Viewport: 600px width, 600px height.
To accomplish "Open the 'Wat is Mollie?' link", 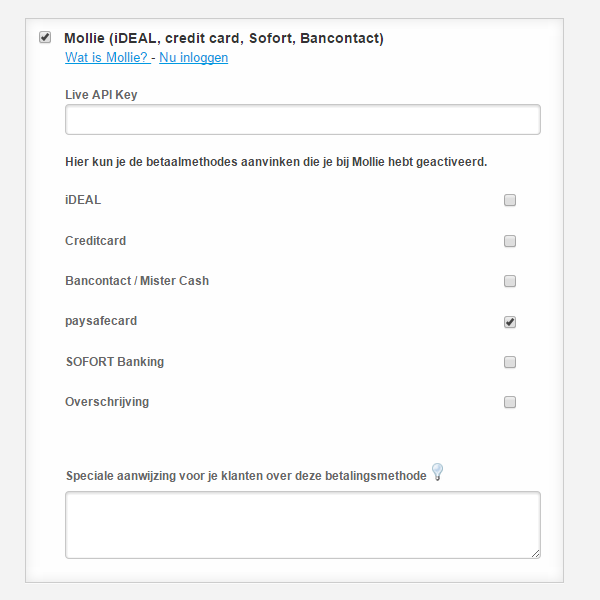I will (x=107, y=57).
